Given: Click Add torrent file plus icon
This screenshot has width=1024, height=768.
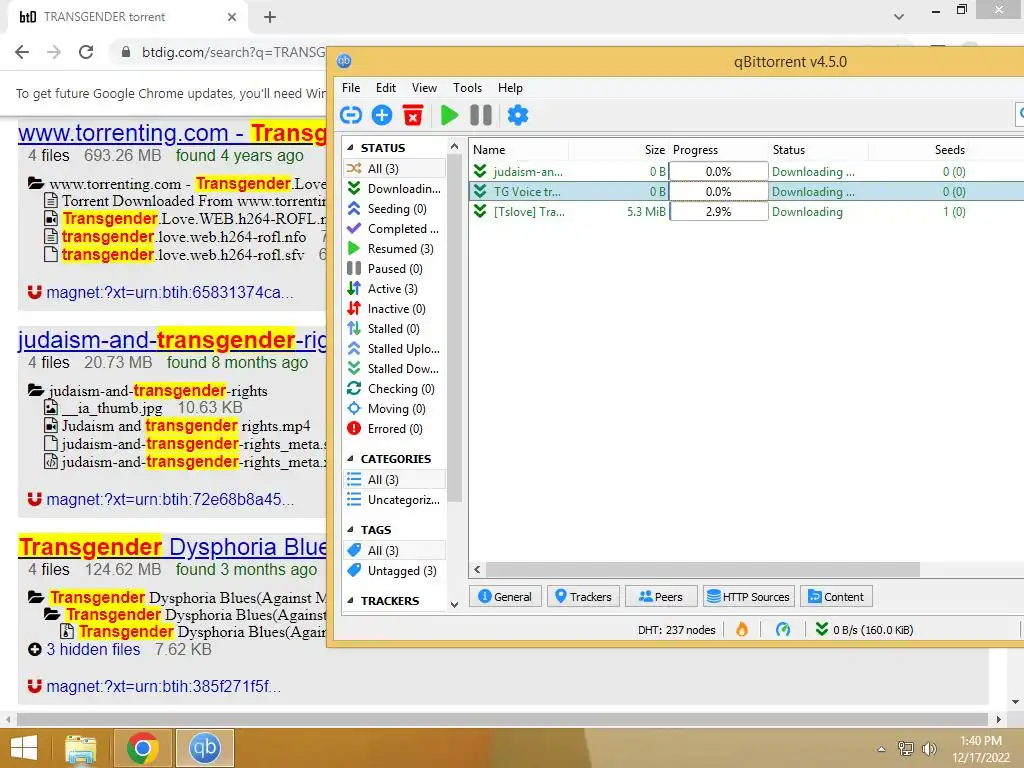Looking at the screenshot, I should pyautogui.click(x=382, y=116).
